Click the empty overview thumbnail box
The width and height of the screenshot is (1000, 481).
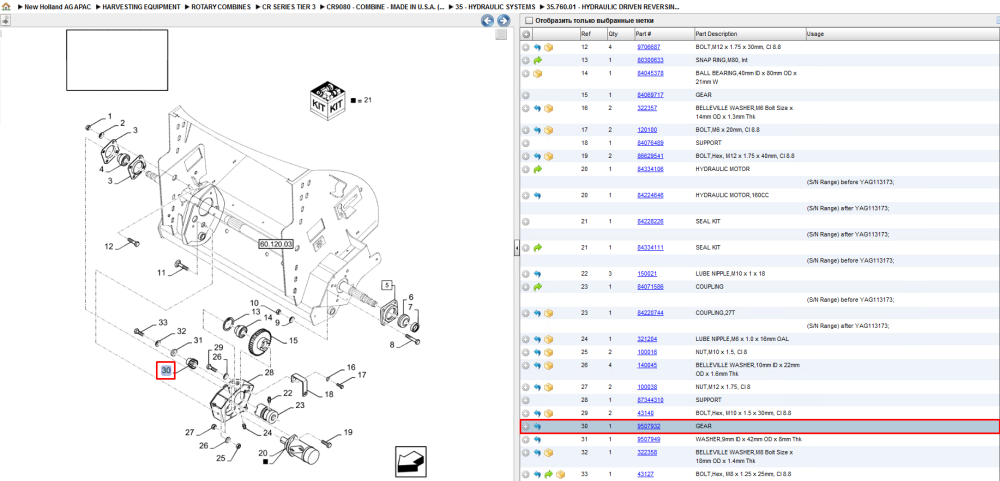click(117, 61)
